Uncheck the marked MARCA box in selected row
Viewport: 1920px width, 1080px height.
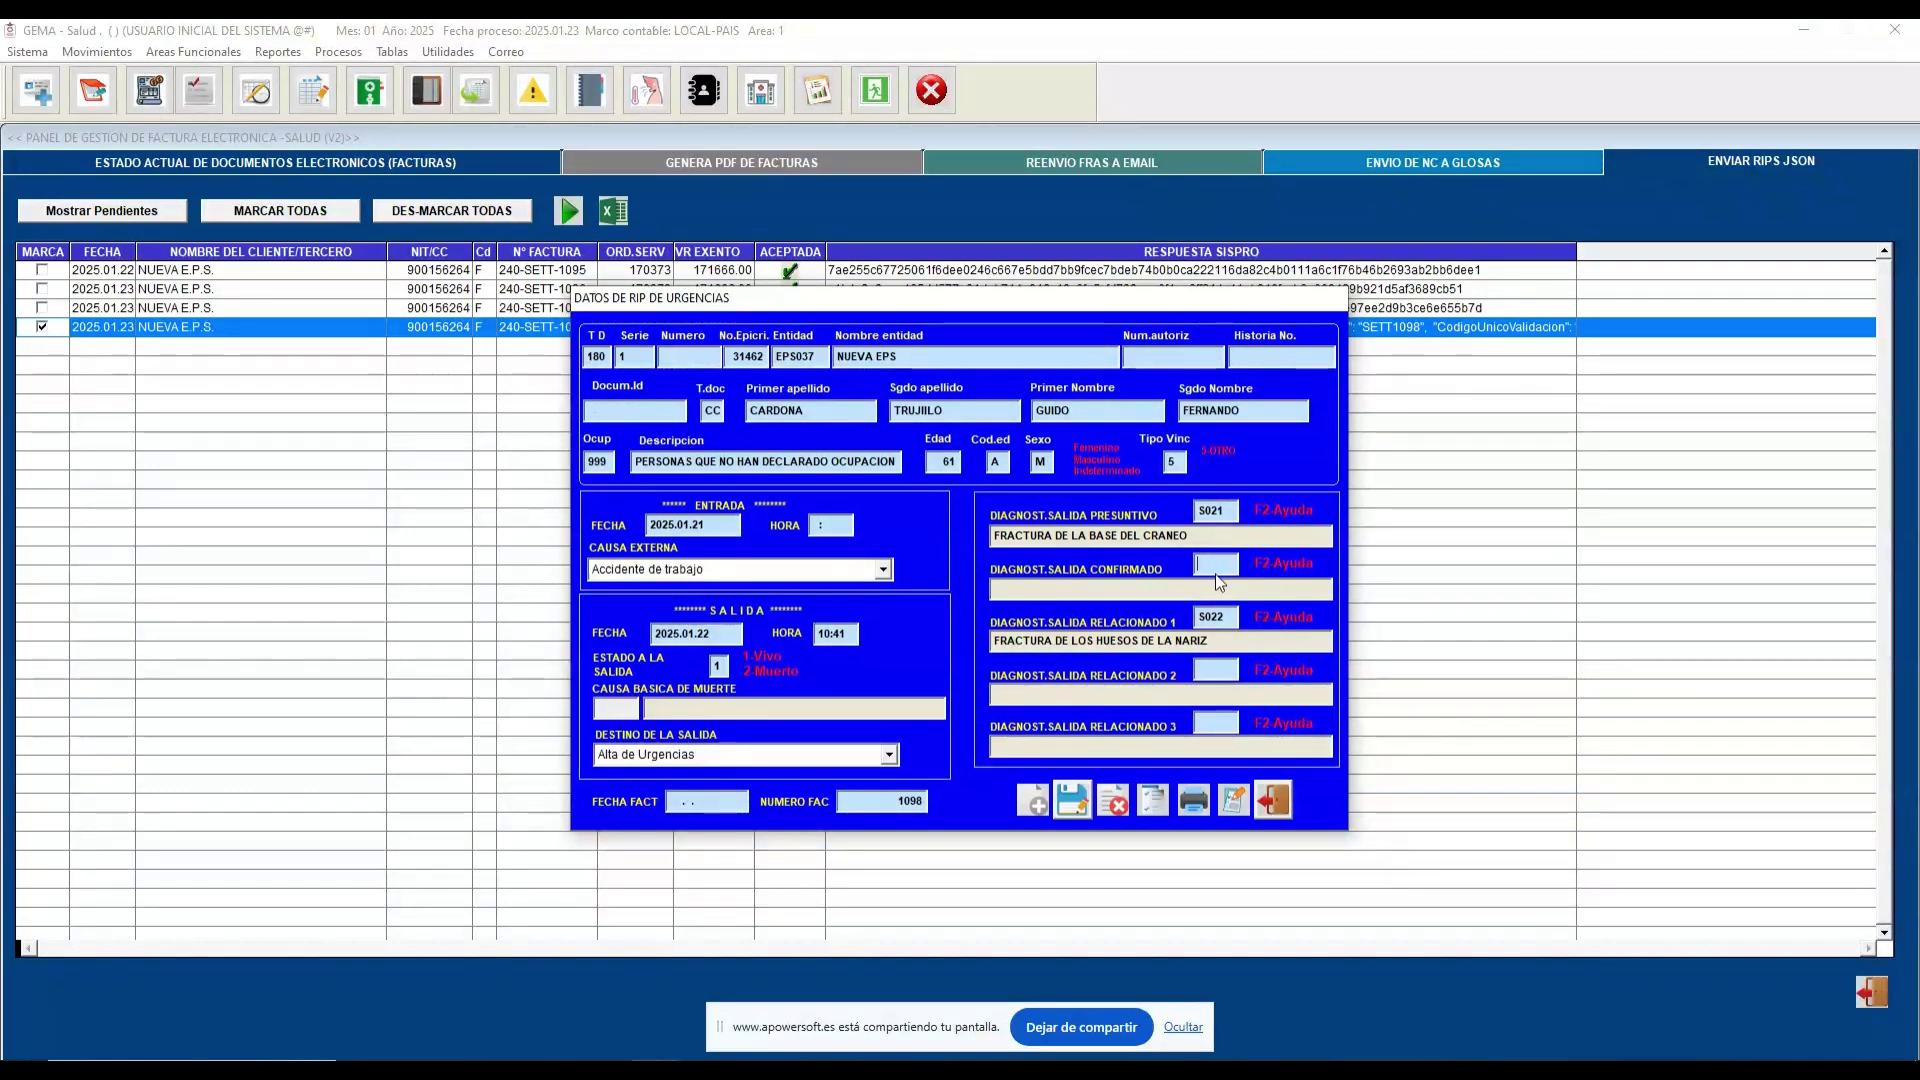[x=42, y=327]
